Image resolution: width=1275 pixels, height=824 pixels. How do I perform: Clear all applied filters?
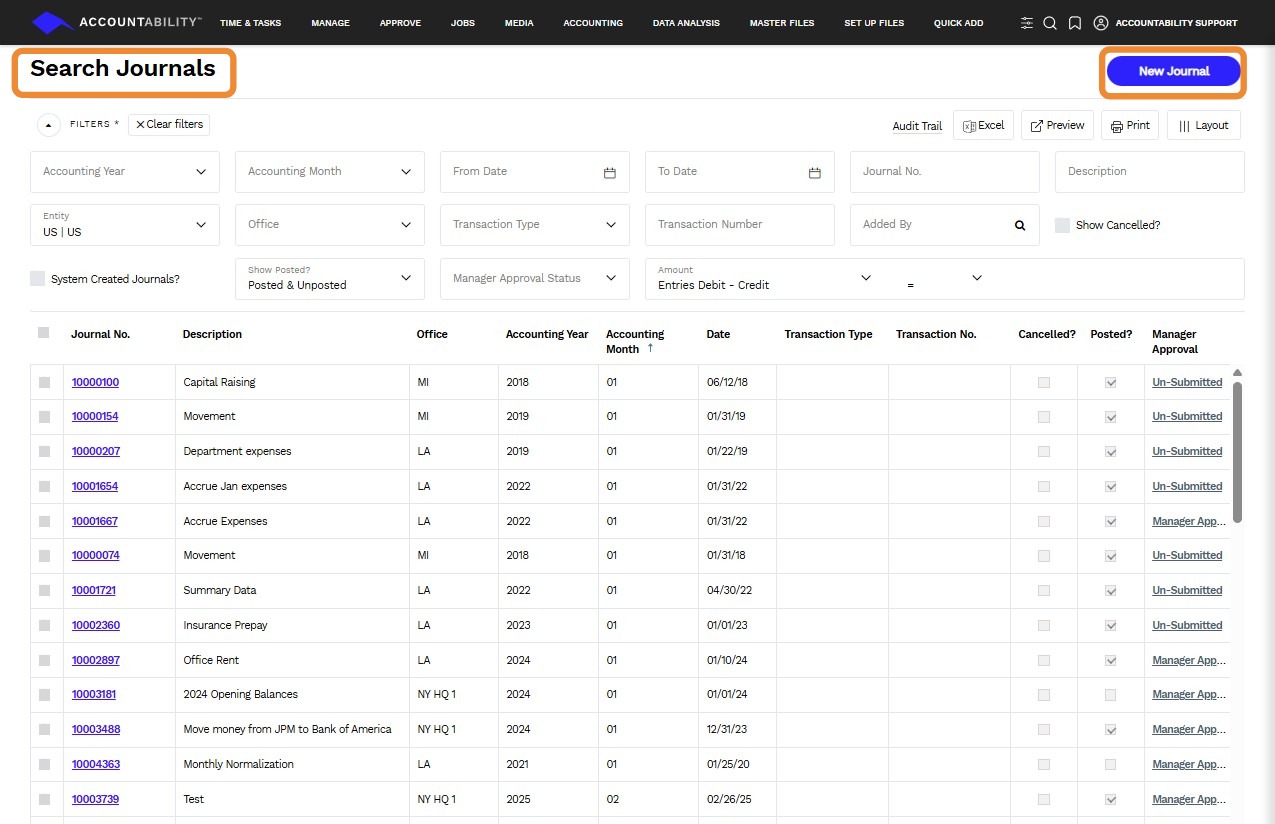coord(169,124)
